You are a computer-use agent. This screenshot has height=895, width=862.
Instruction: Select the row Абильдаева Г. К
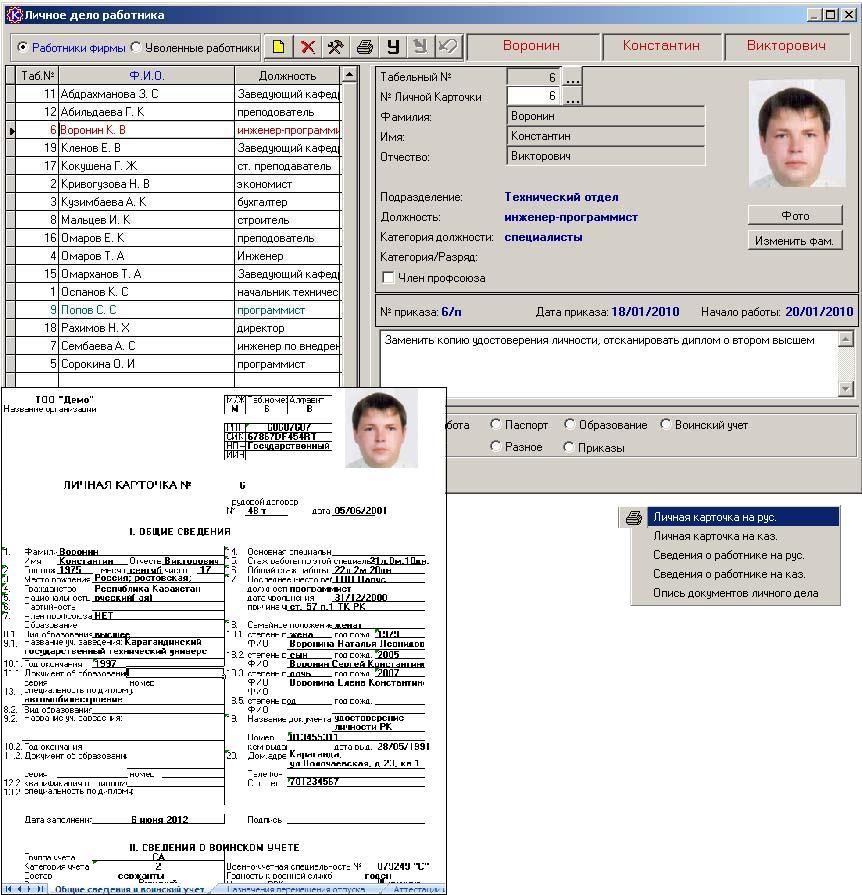[x=178, y=112]
